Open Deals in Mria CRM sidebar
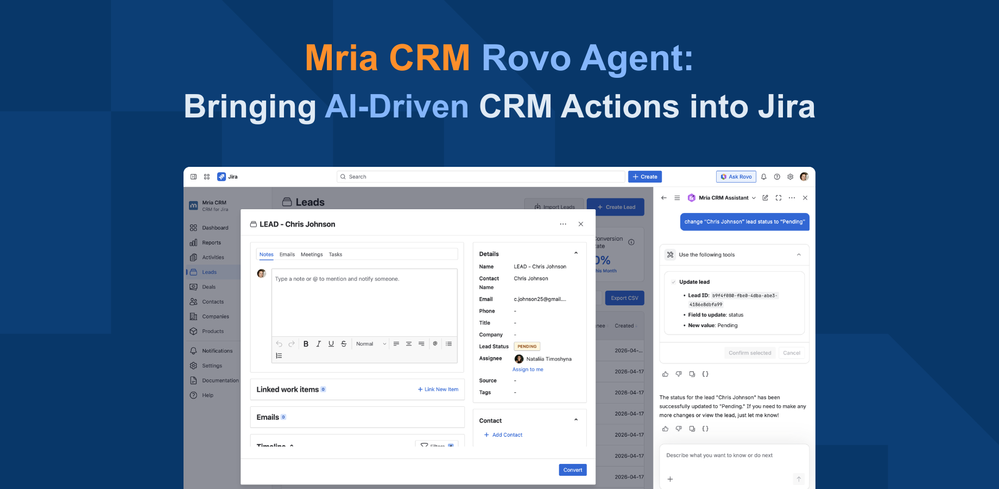 click(203, 287)
